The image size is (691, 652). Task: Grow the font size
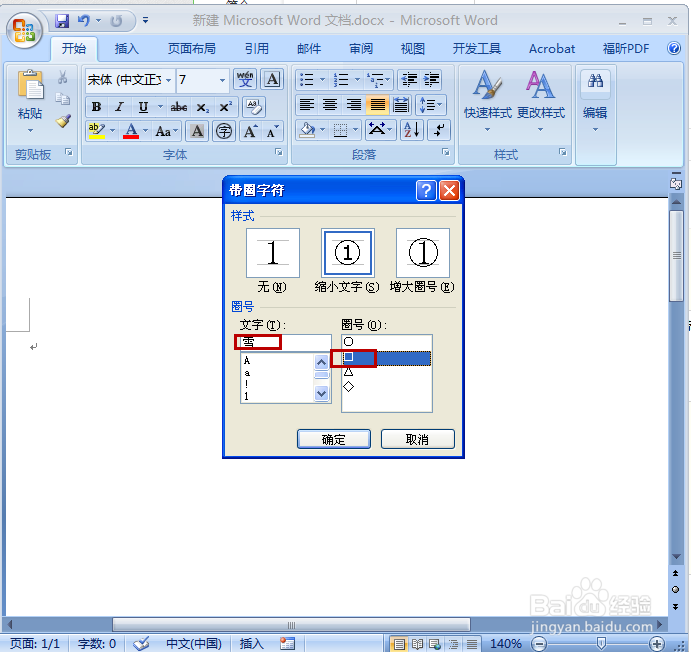click(x=250, y=131)
